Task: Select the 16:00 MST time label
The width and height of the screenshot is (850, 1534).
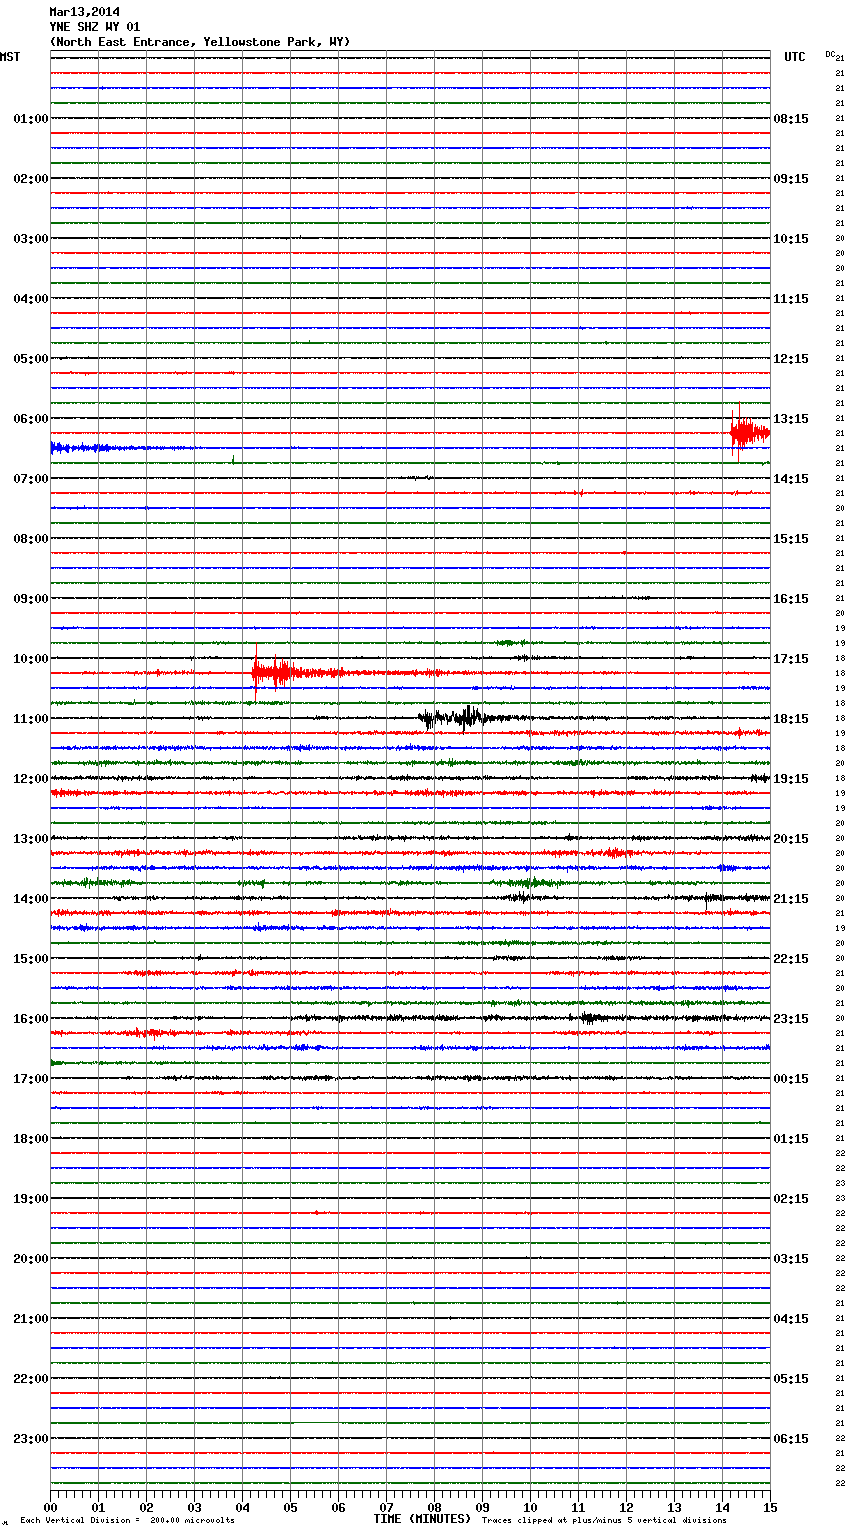Action: (30, 1019)
